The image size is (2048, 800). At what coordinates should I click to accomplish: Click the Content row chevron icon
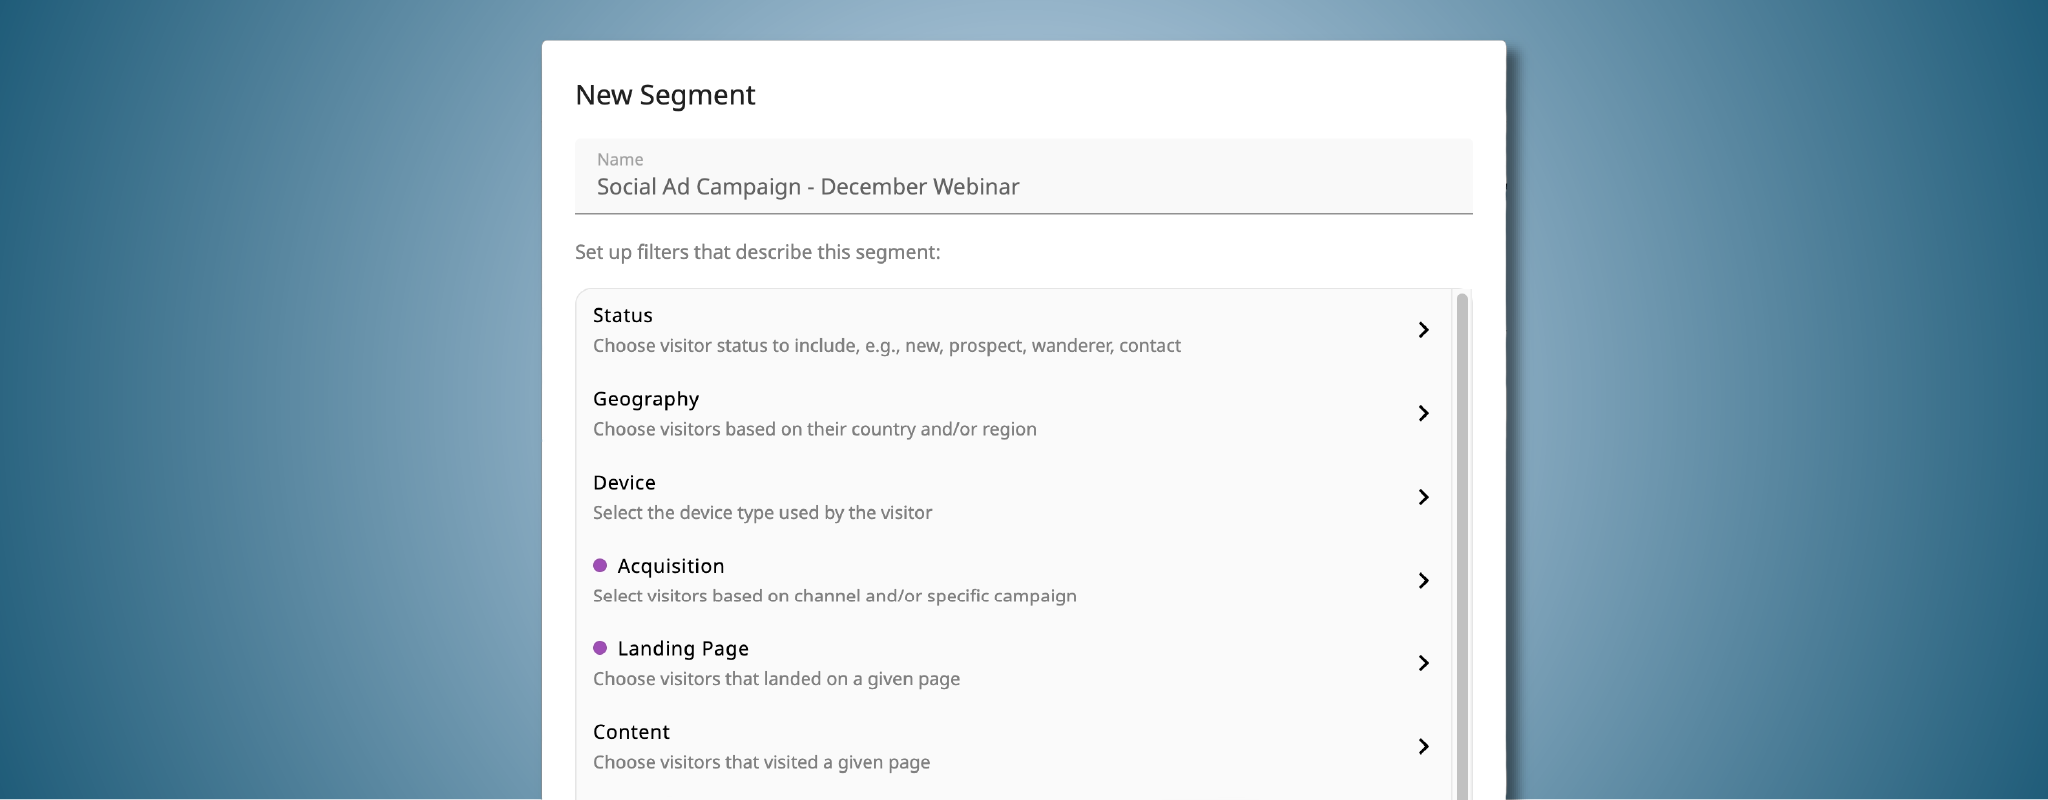click(1423, 746)
